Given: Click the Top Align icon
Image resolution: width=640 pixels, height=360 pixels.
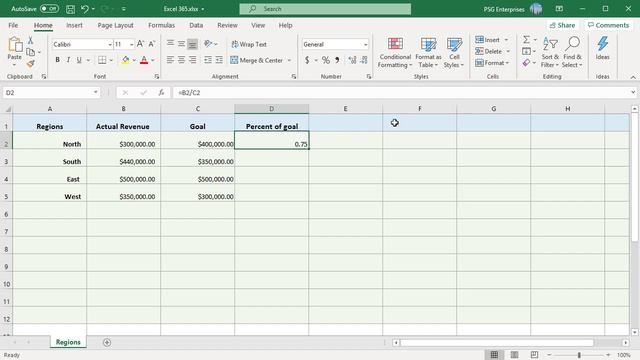Looking at the screenshot, I should pos(170,44).
